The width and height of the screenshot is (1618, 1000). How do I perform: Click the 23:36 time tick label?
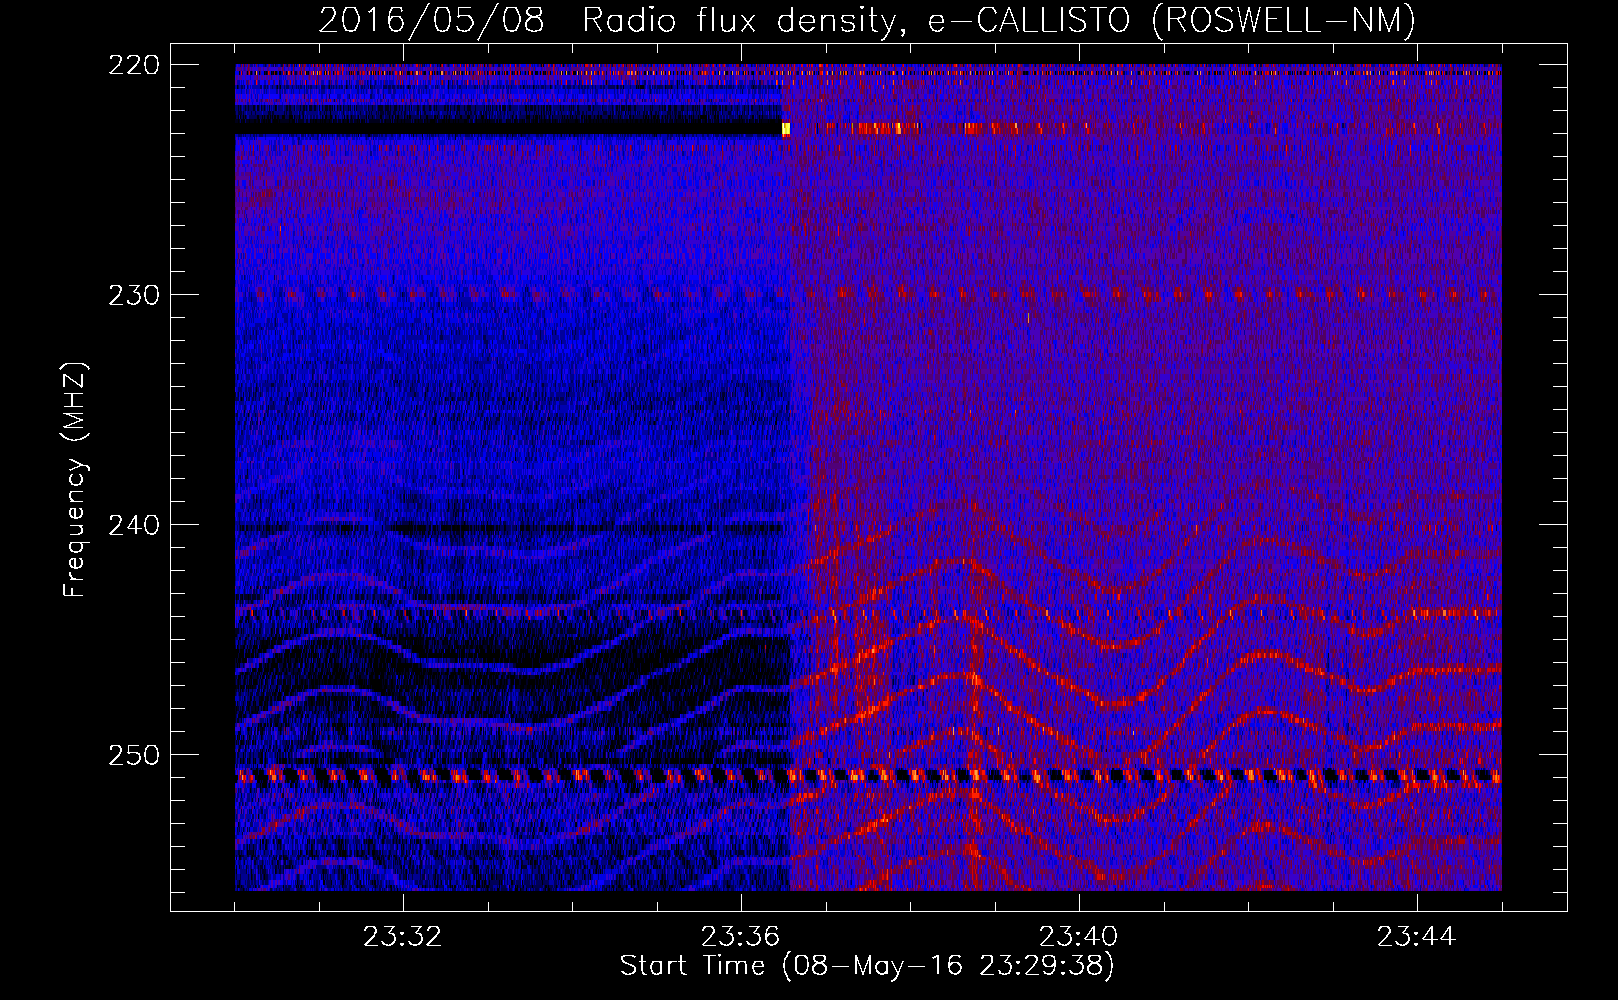tap(740, 937)
